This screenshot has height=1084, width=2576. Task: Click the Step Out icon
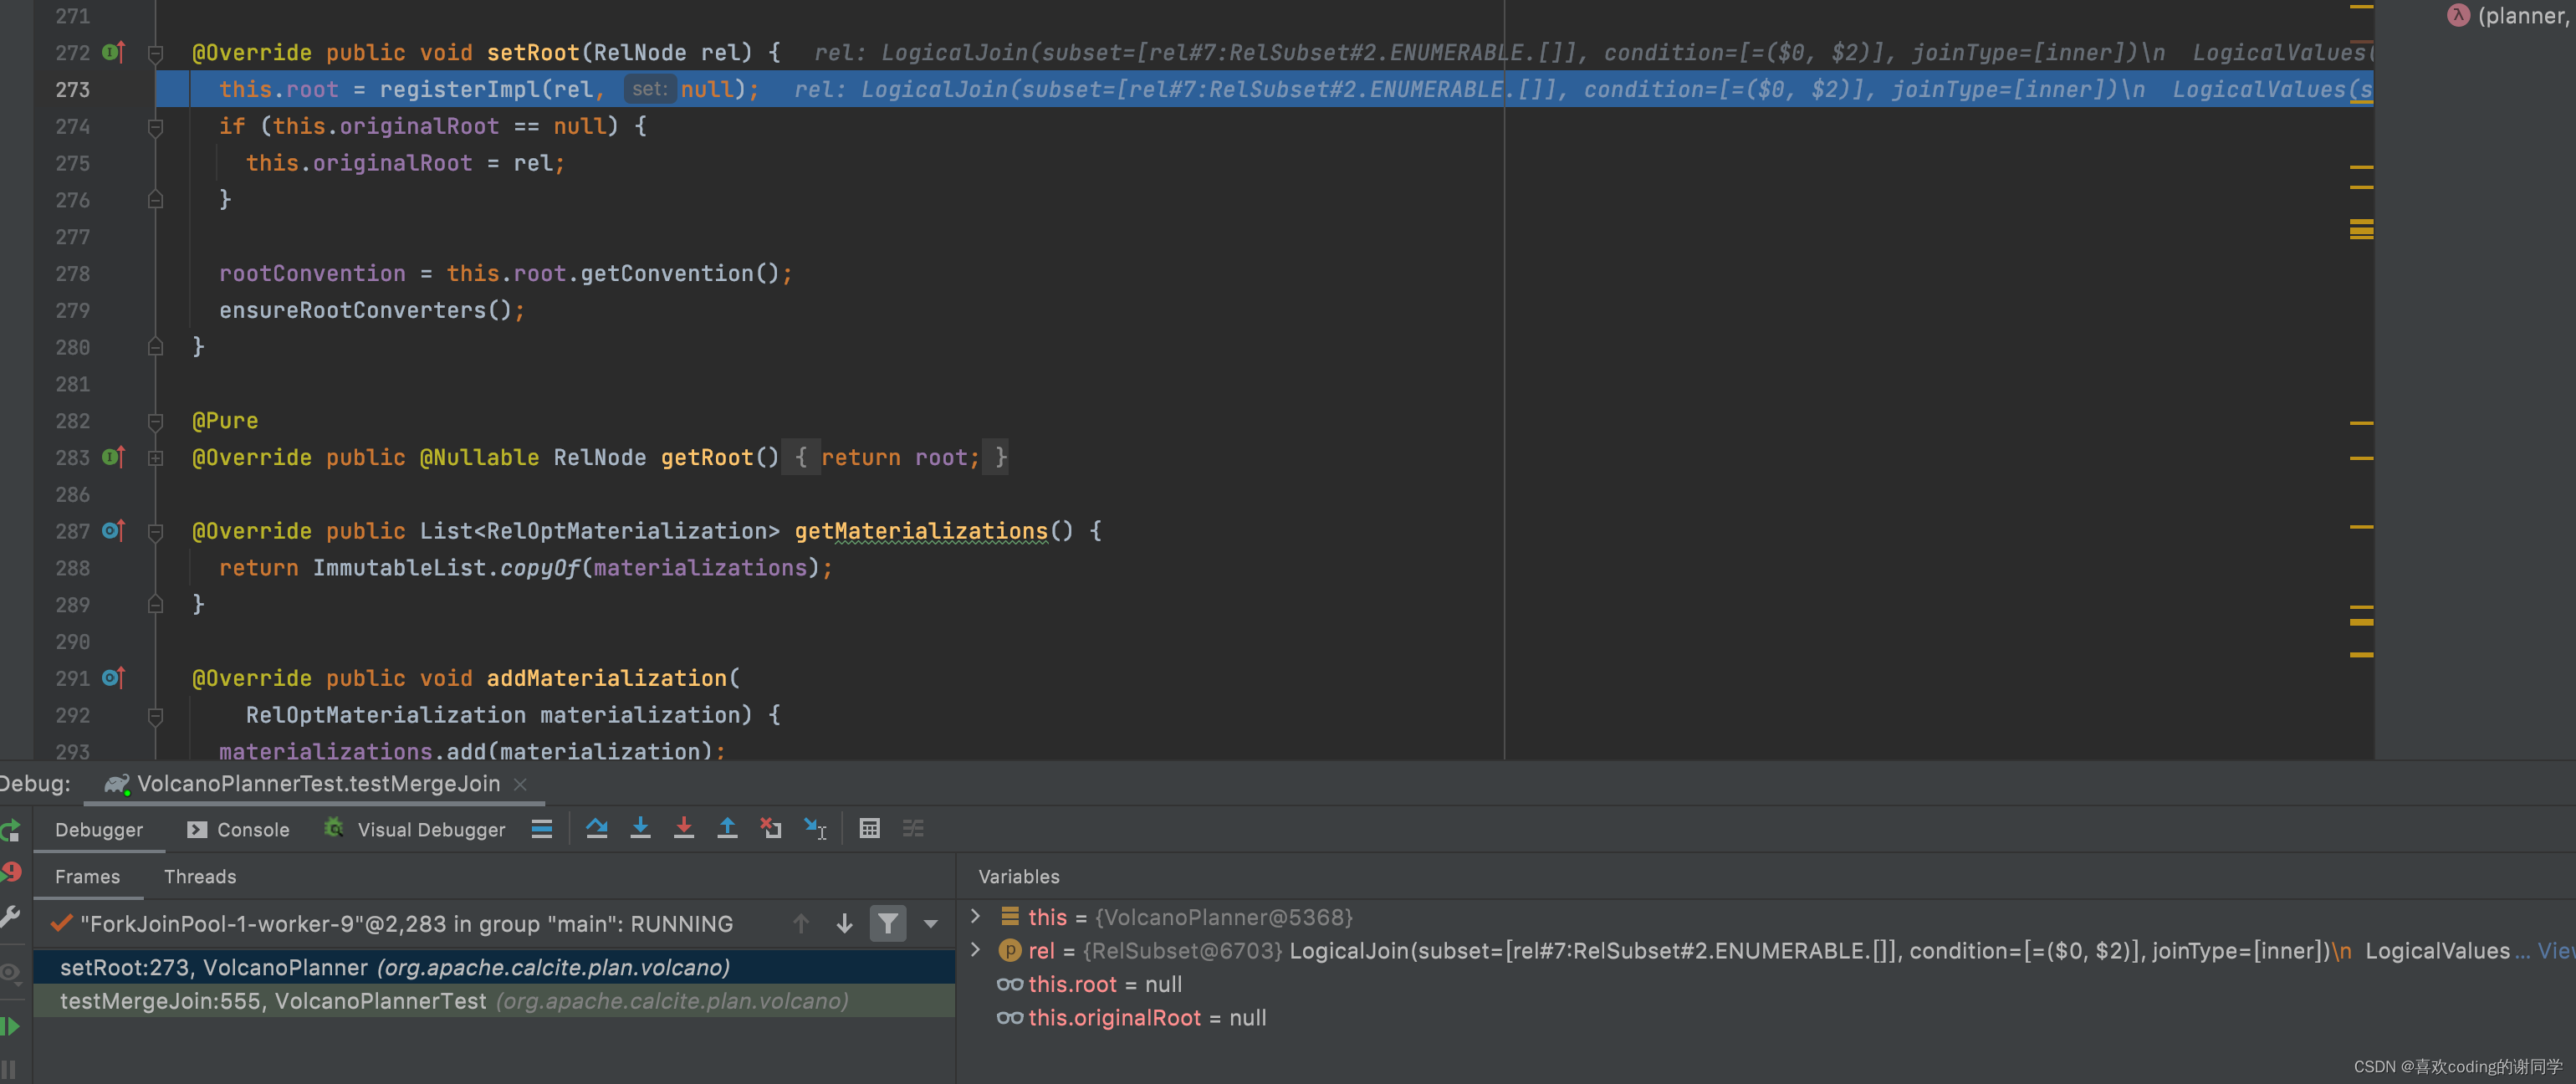click(727, 828)
